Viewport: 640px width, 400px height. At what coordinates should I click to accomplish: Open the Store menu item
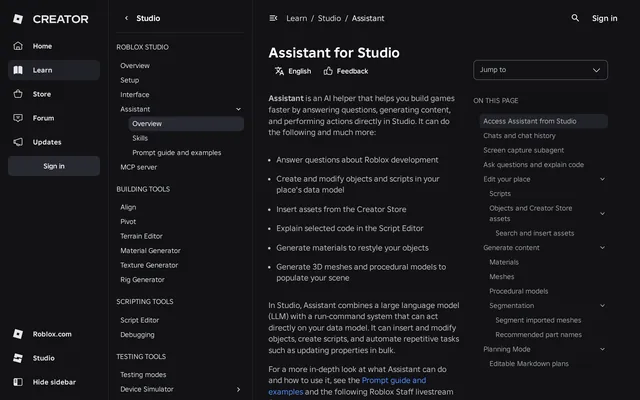point(54,94)
